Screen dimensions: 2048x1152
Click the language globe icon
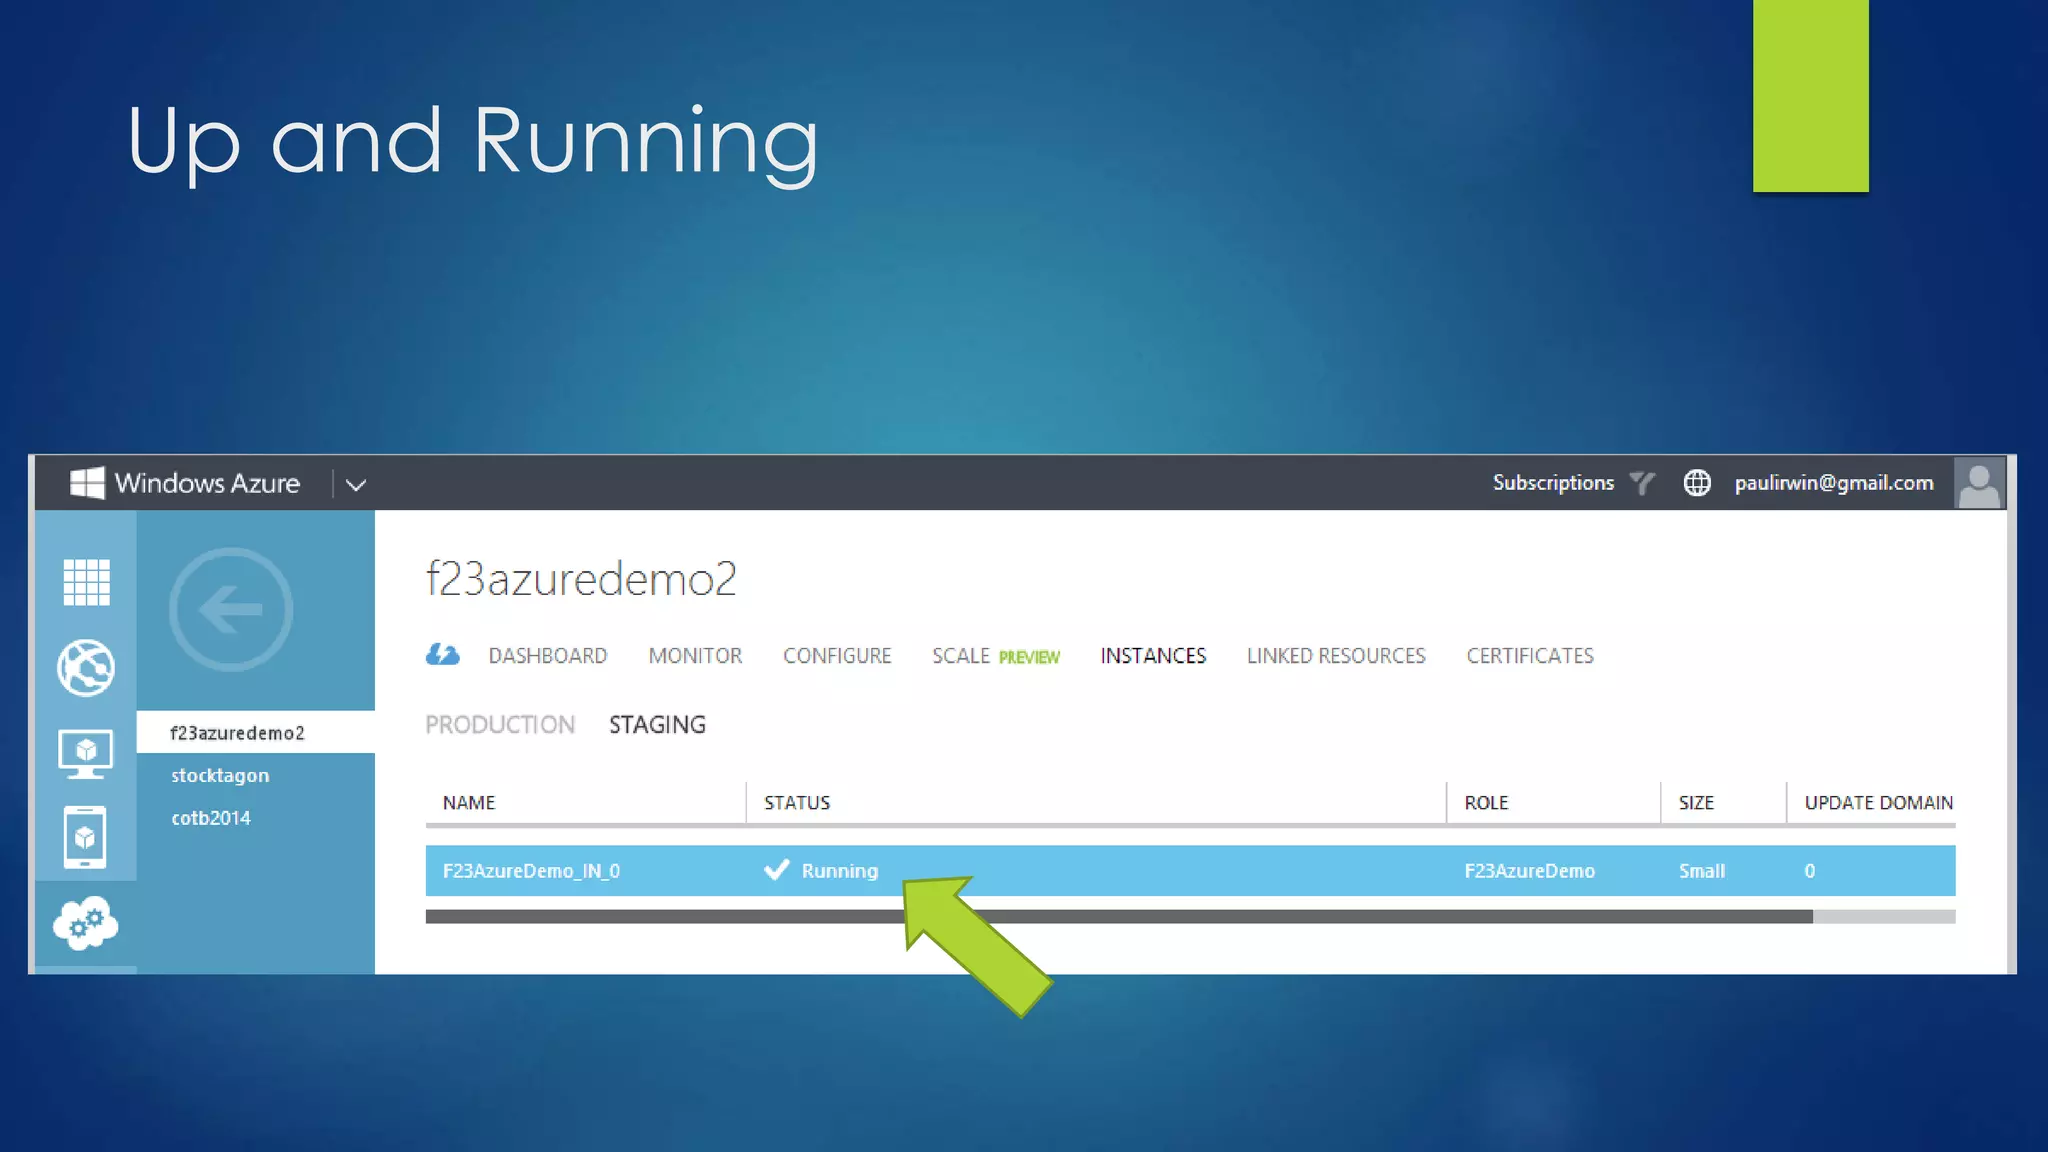(1696, 483)
